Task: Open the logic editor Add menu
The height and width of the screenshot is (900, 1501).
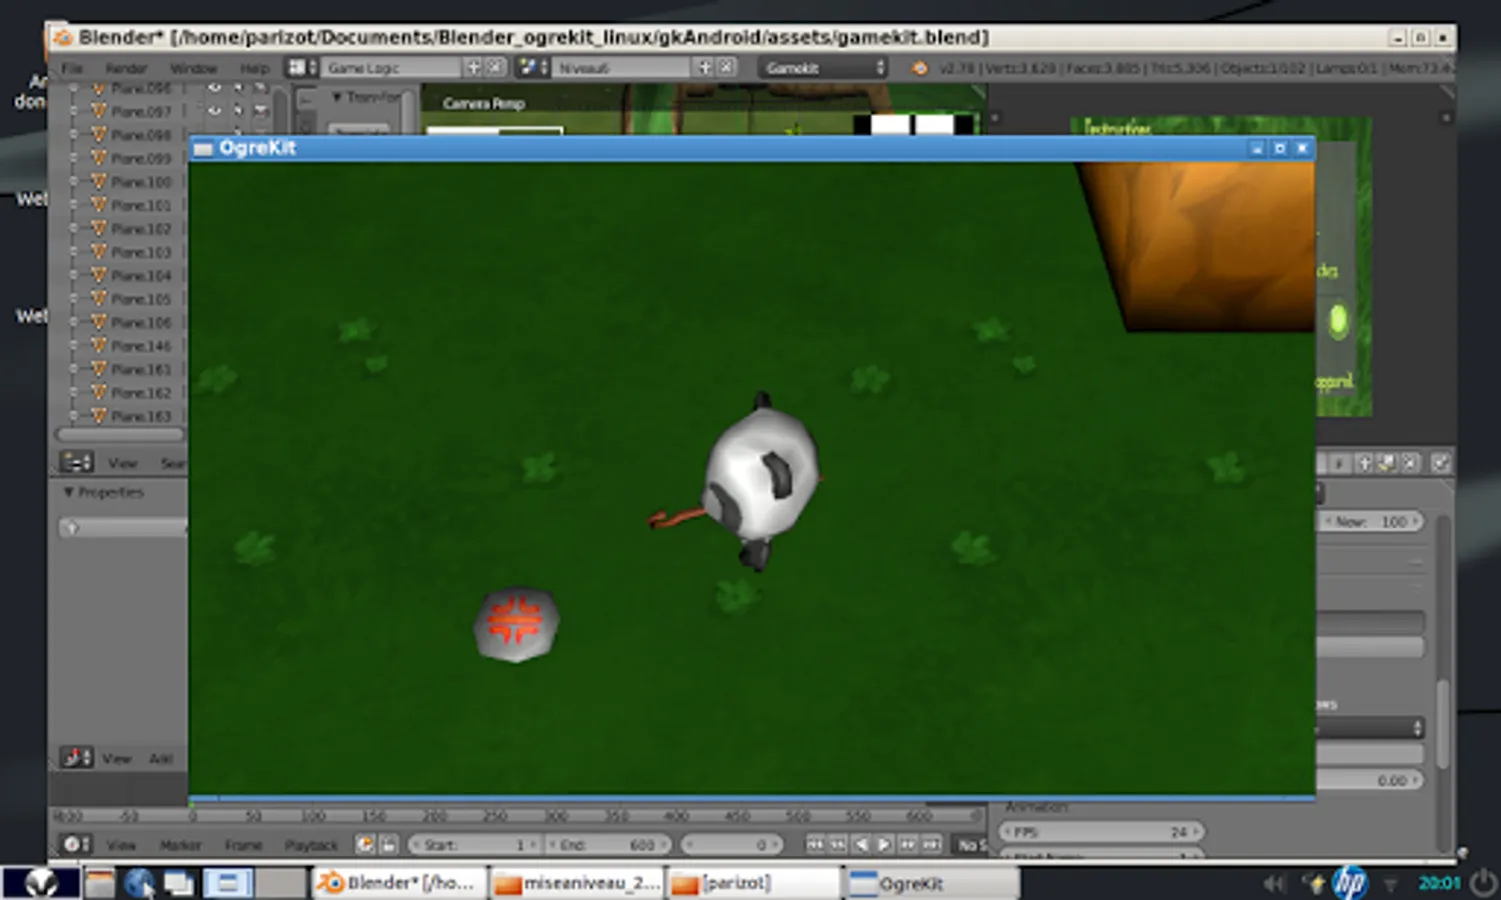Action: click(x=161, y=759)
